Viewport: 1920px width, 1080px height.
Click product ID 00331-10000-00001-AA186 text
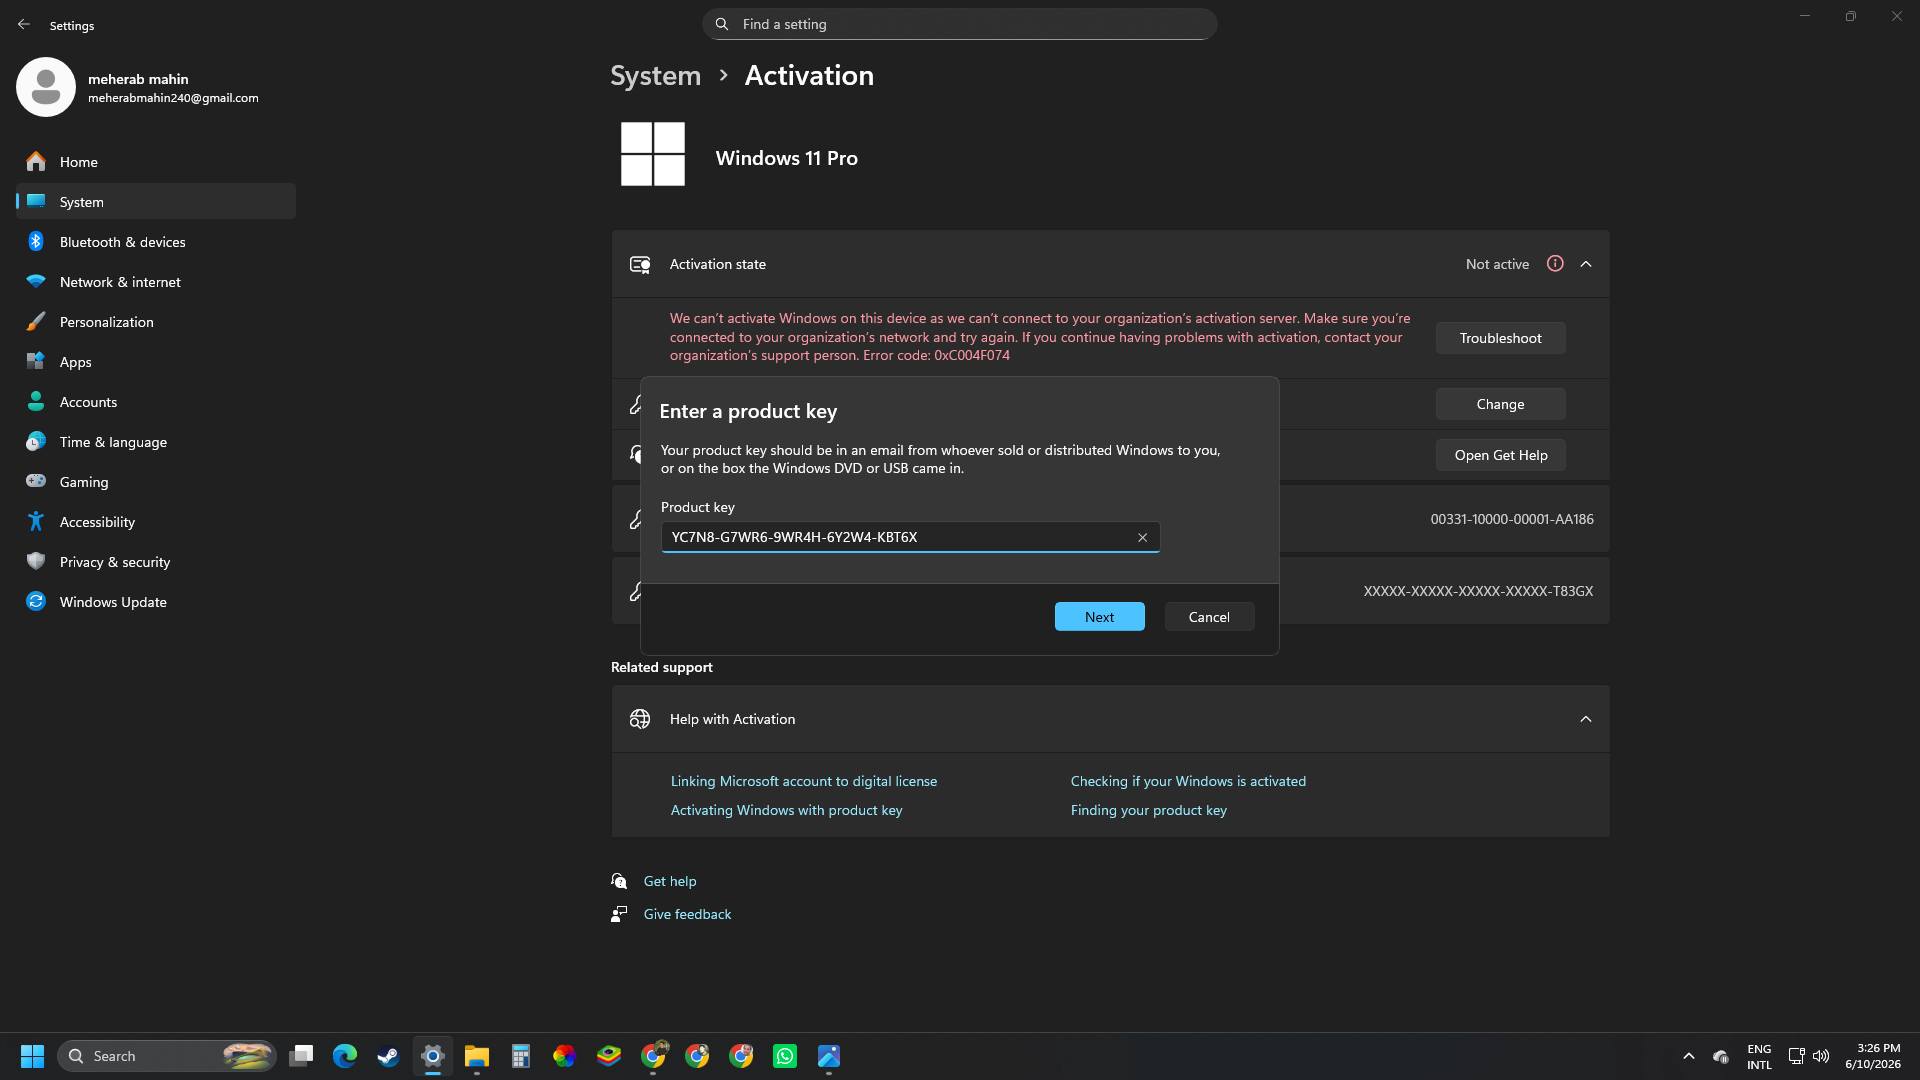[1512, 519]
